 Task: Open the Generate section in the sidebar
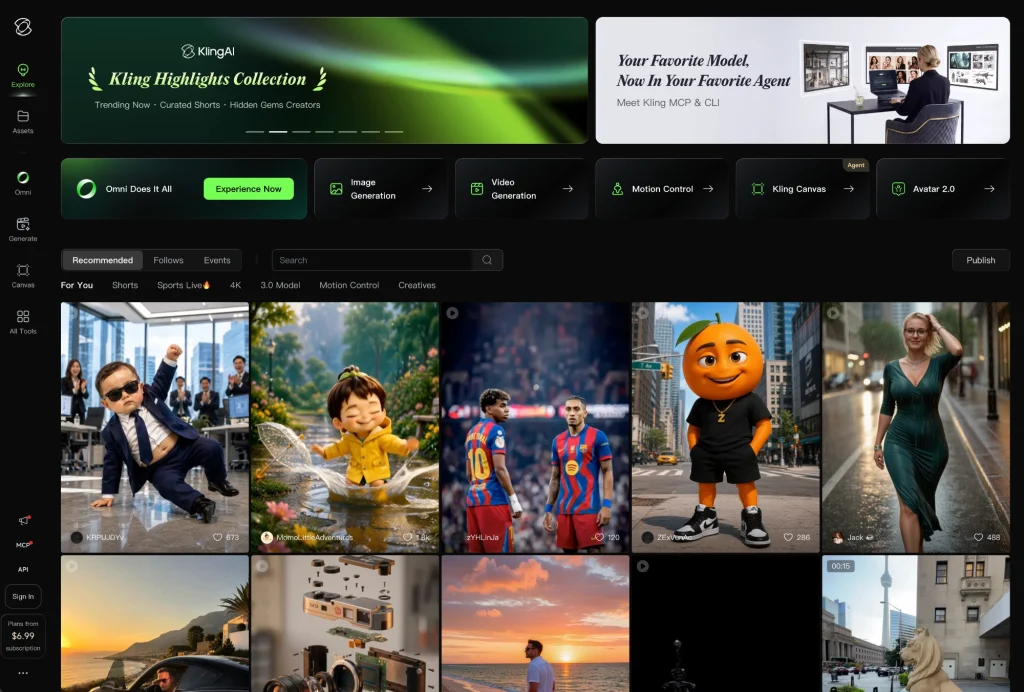23,229
